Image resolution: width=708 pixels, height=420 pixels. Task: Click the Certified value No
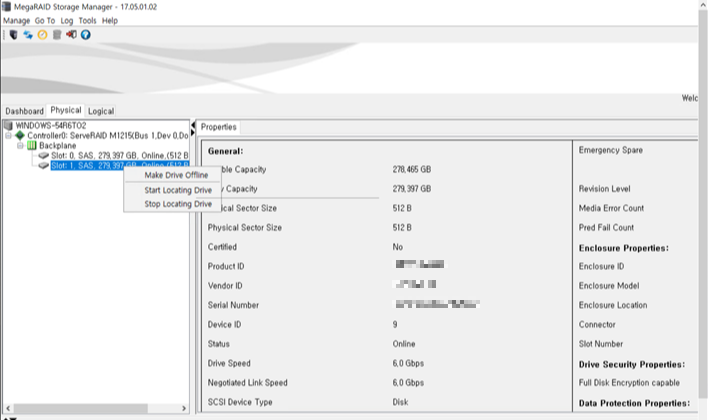coord(398,247)
